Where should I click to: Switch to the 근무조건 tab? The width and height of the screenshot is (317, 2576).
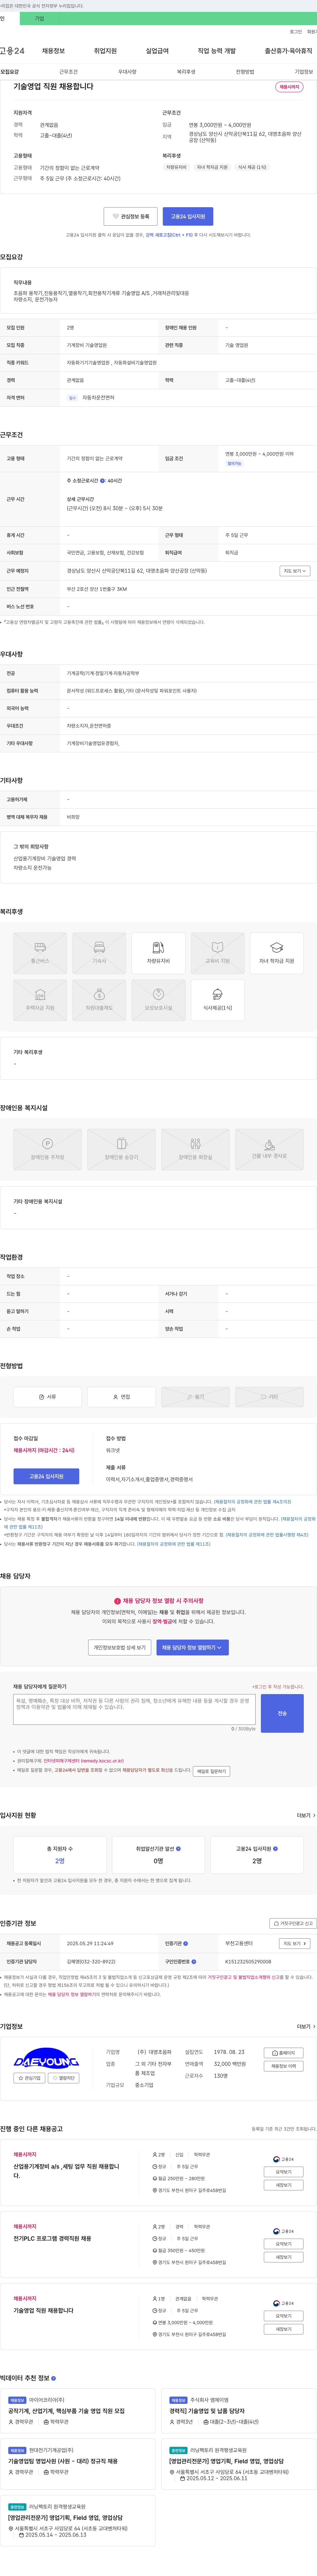(x=68, y=72)
